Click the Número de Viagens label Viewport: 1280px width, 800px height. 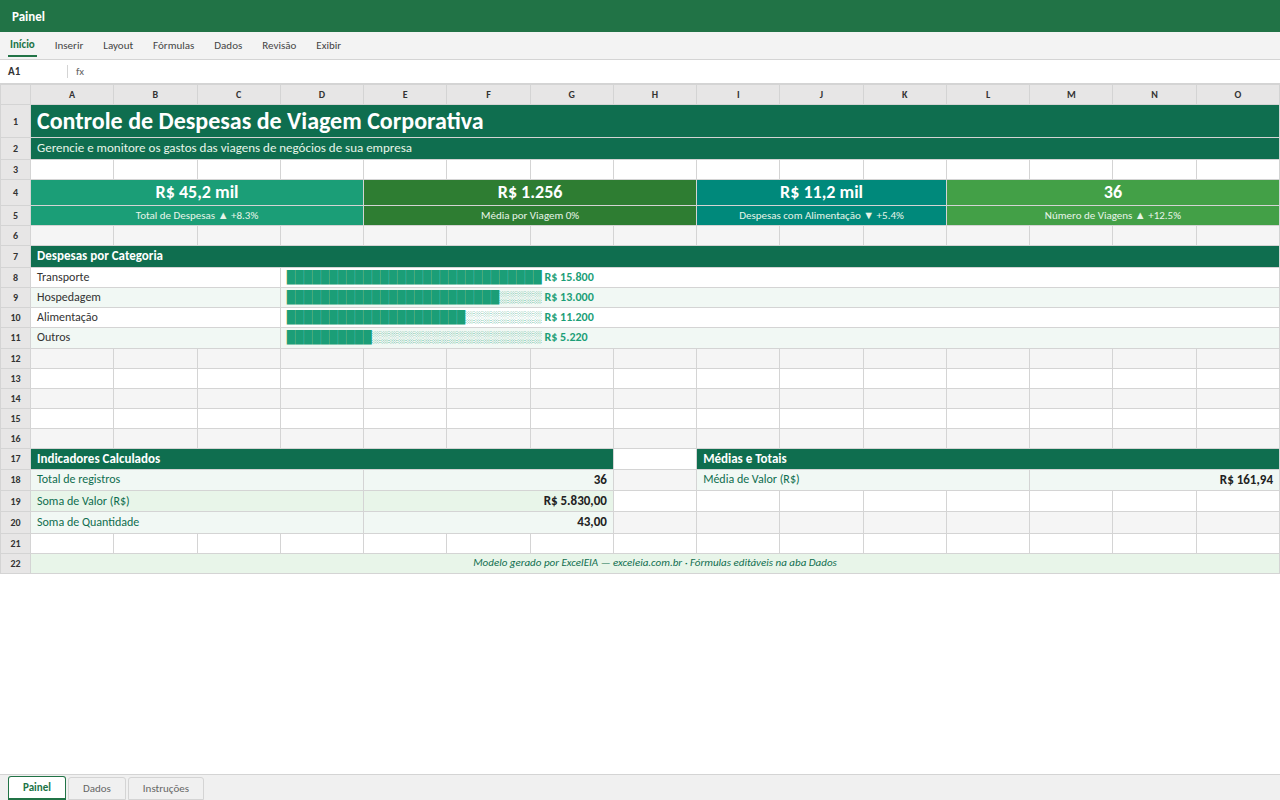pos(1113,215)
